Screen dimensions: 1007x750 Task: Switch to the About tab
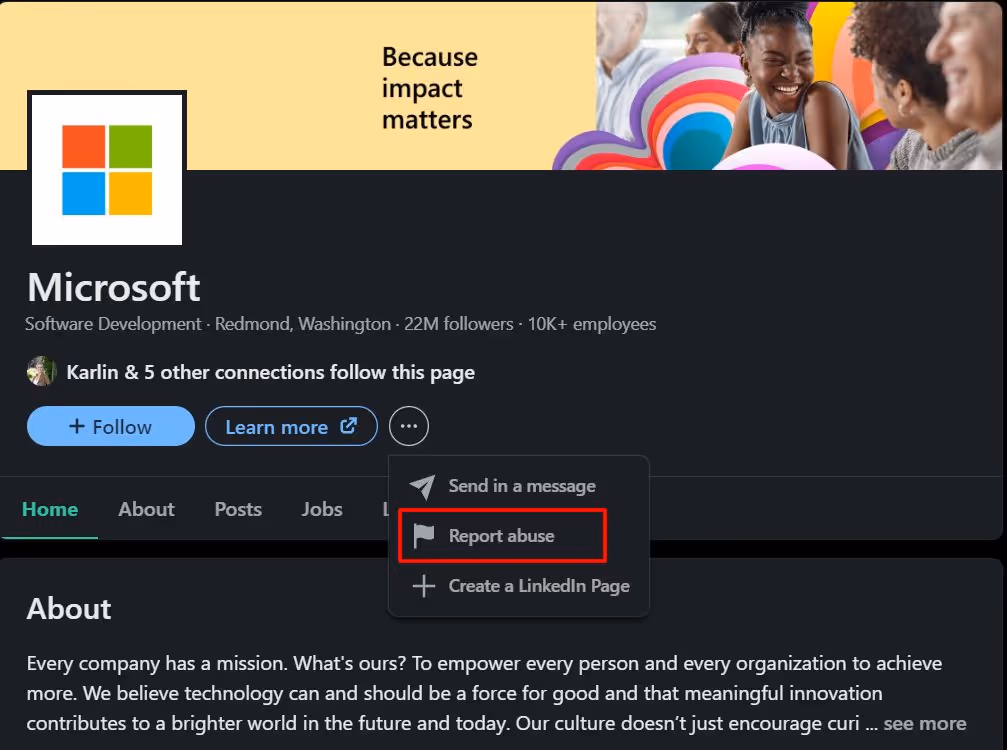pyautogui.click(x=146, y=509)
